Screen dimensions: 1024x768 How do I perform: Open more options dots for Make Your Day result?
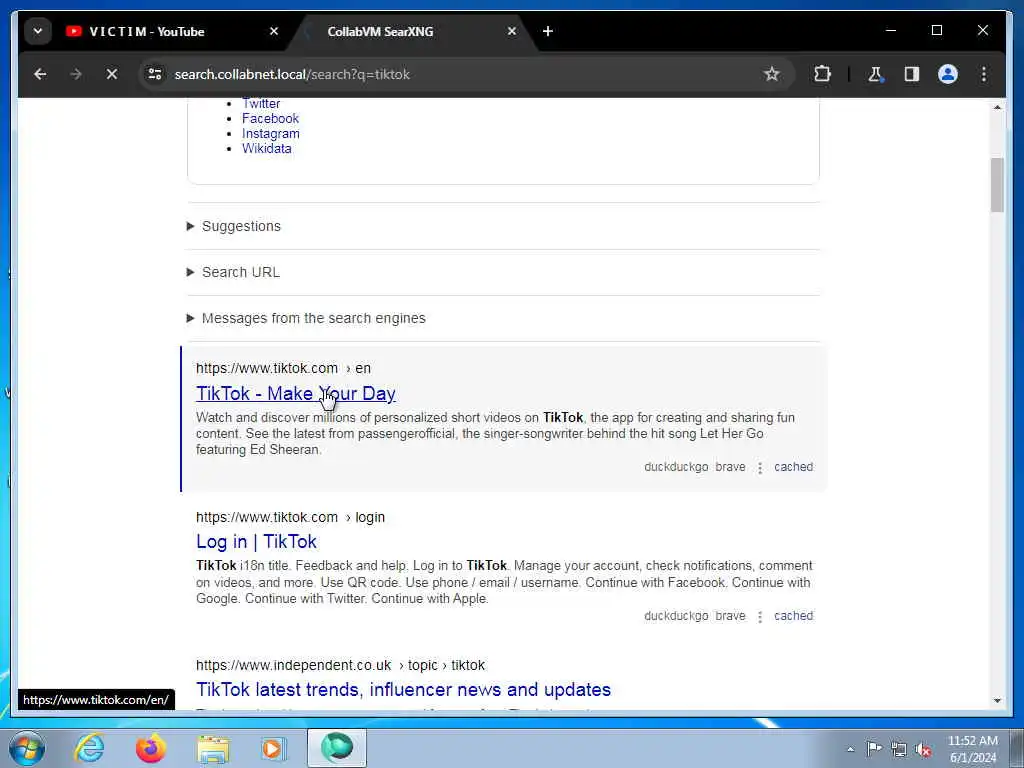click(x=760, y=468)
